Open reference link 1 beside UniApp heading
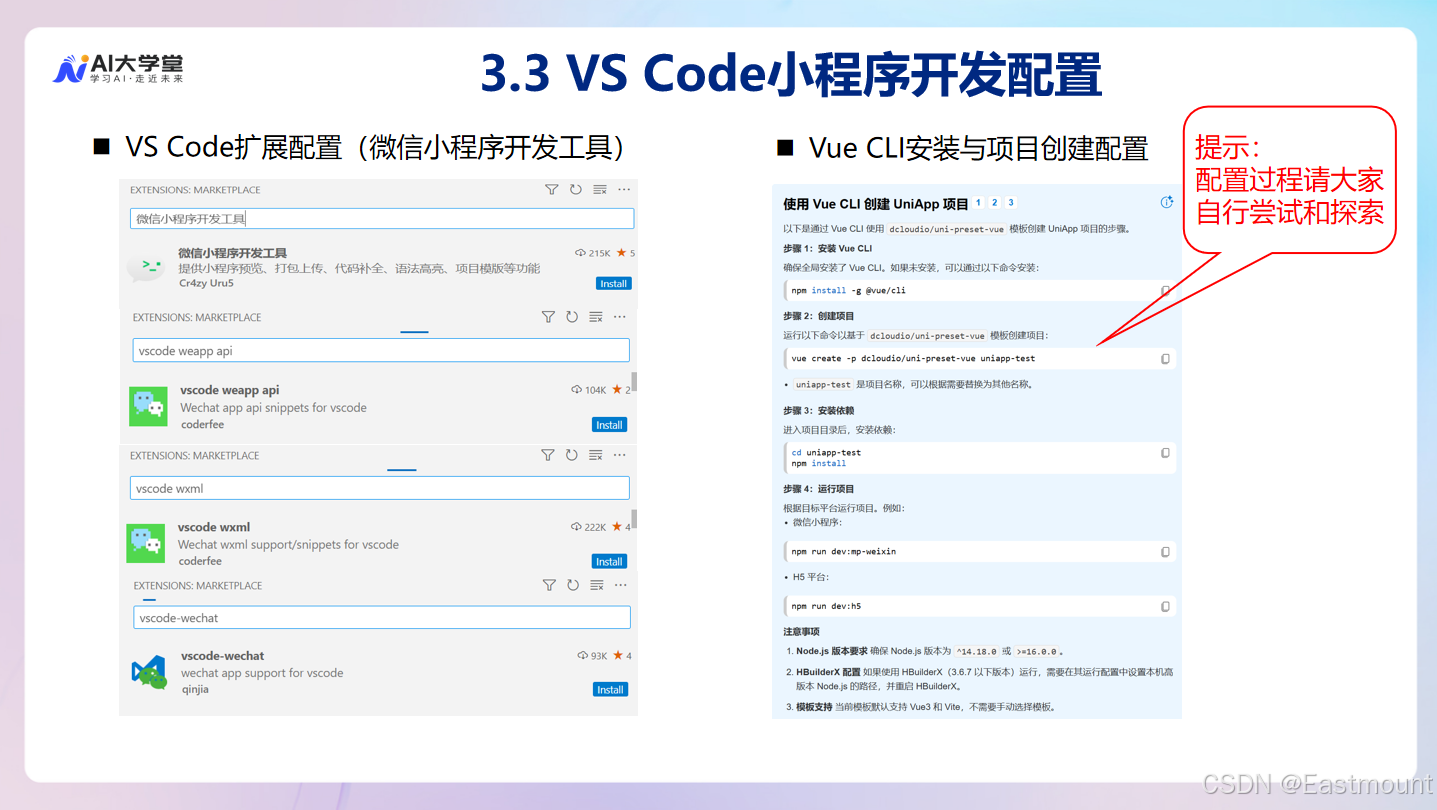Image resolution: width=1437 pixels, height=810 pixels. click(x=978, y=203)
